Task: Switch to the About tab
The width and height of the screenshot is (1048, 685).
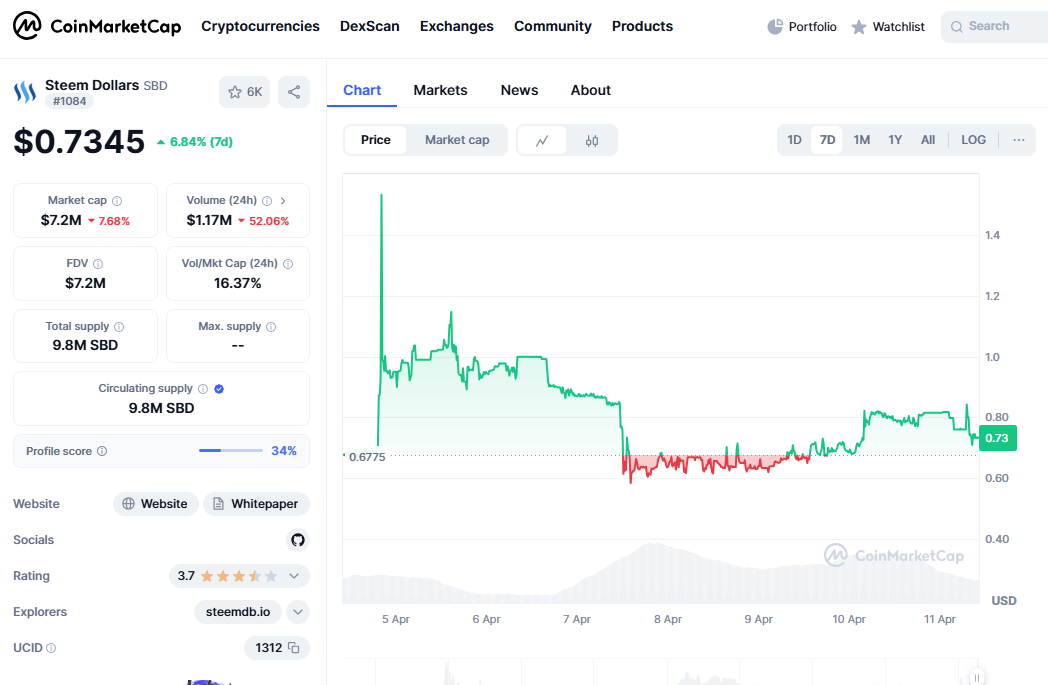Action: (591, 90)
